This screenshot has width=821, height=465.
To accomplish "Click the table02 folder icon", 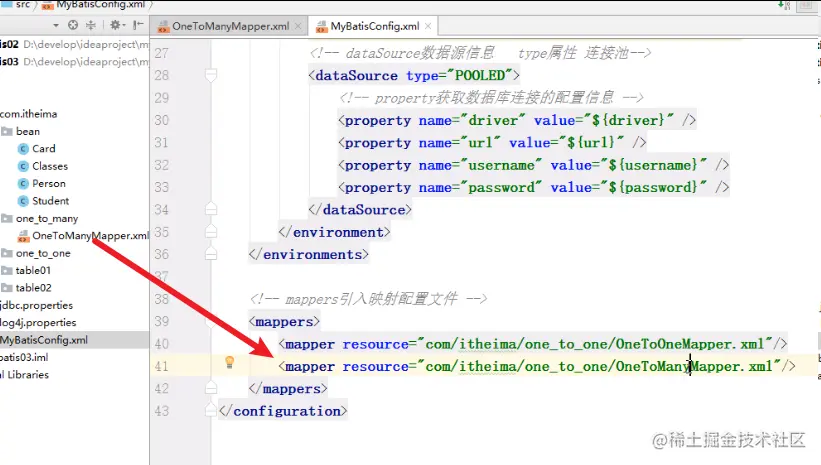I will click(7, 287).
